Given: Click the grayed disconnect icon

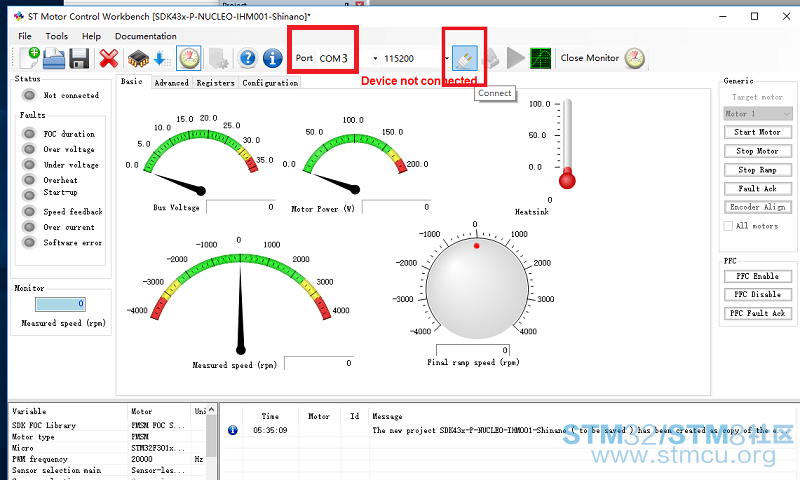Looking at the screenshot, I should click(x=490, y=58).
